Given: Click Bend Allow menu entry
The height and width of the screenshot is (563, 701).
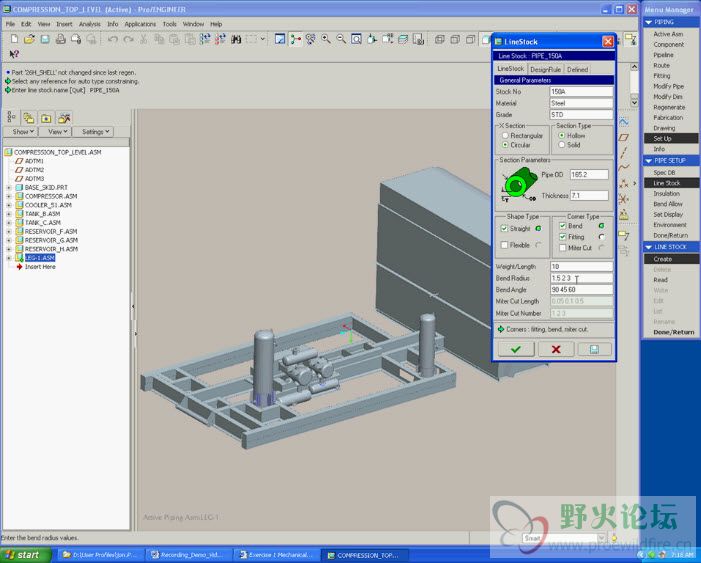Looking at the screenshot, I should click(668, 204).
